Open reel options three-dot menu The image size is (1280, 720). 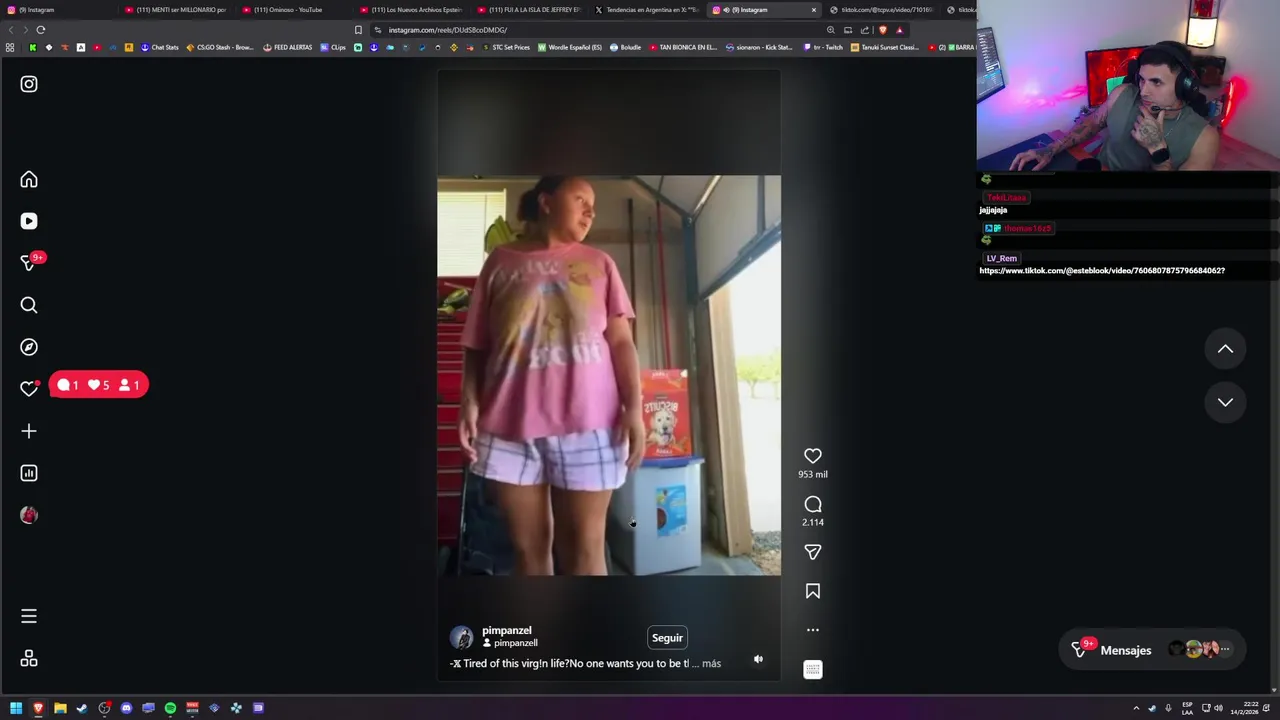(x=813, y=630)
